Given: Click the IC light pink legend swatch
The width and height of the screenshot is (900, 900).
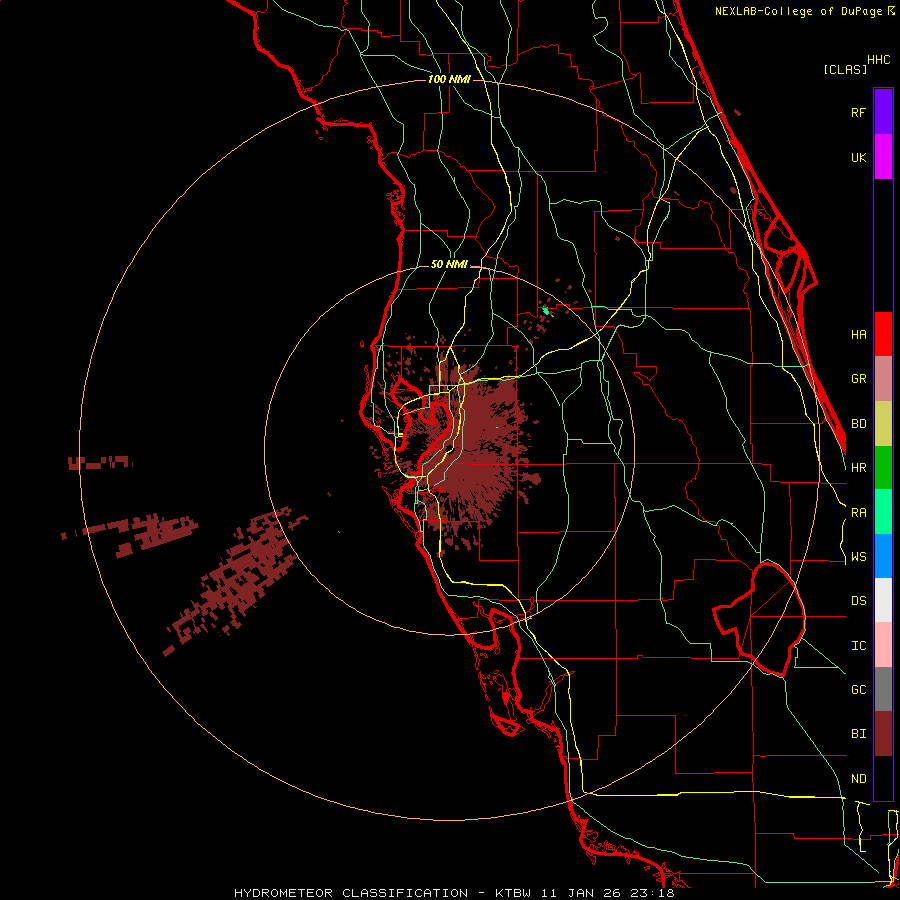Looking at the screenshot, I should click(883, 645).
